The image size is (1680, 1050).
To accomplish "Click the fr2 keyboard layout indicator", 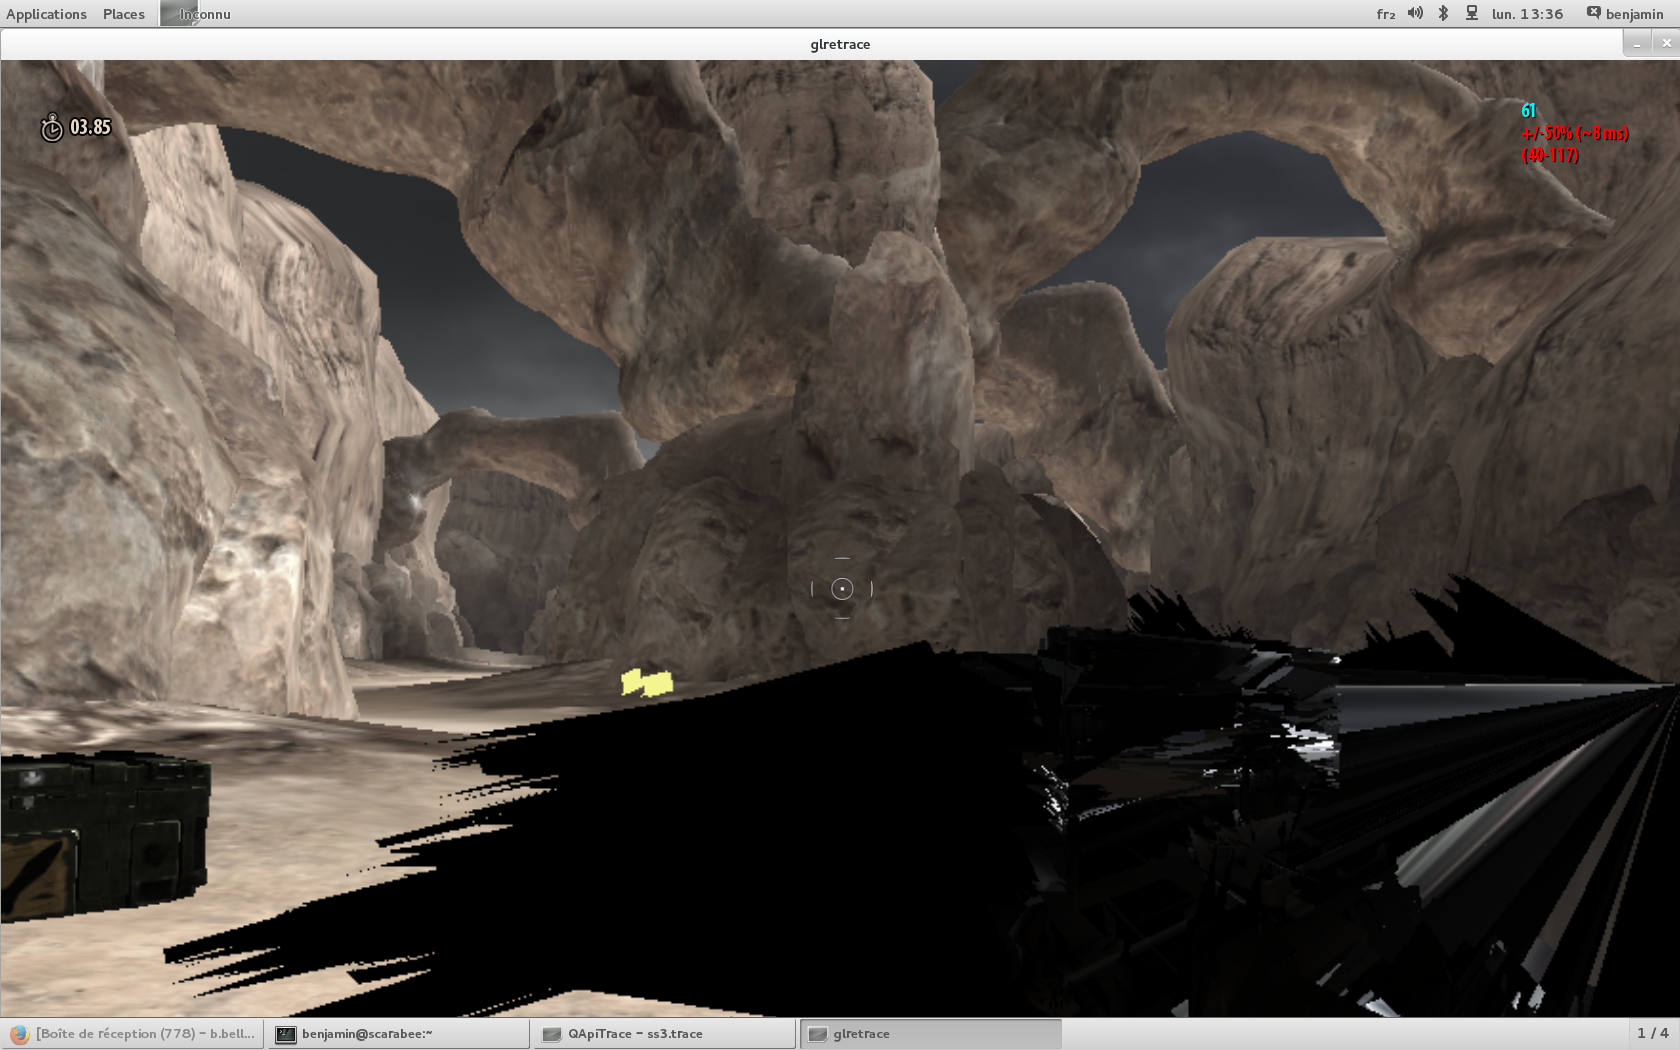I will 1385,14.
